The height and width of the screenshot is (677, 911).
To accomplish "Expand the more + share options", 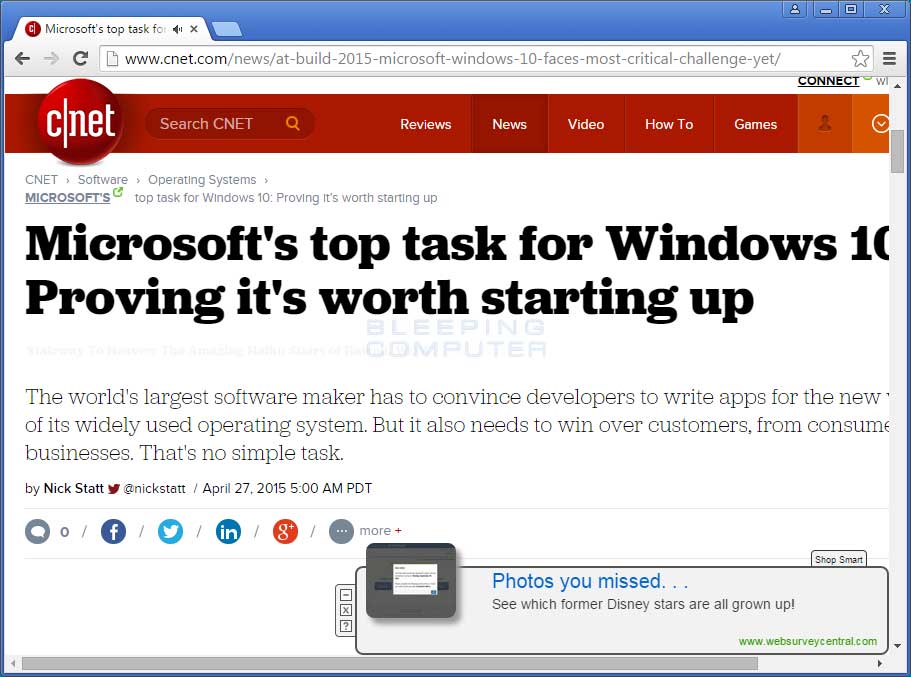I will point(381,531).
